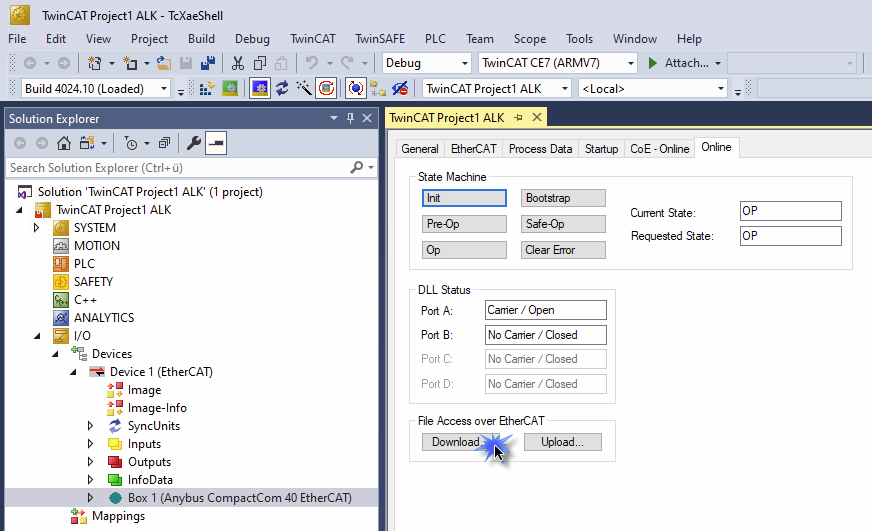Click the Download... button

point(460,442)
